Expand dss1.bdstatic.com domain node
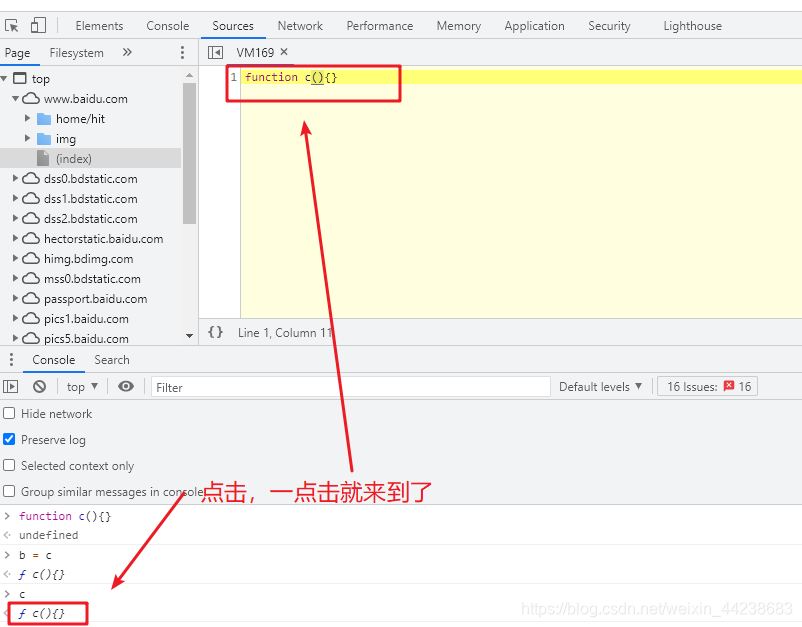Screen dimensions: 802x627 pyautogui.click(x=16, y=198)
